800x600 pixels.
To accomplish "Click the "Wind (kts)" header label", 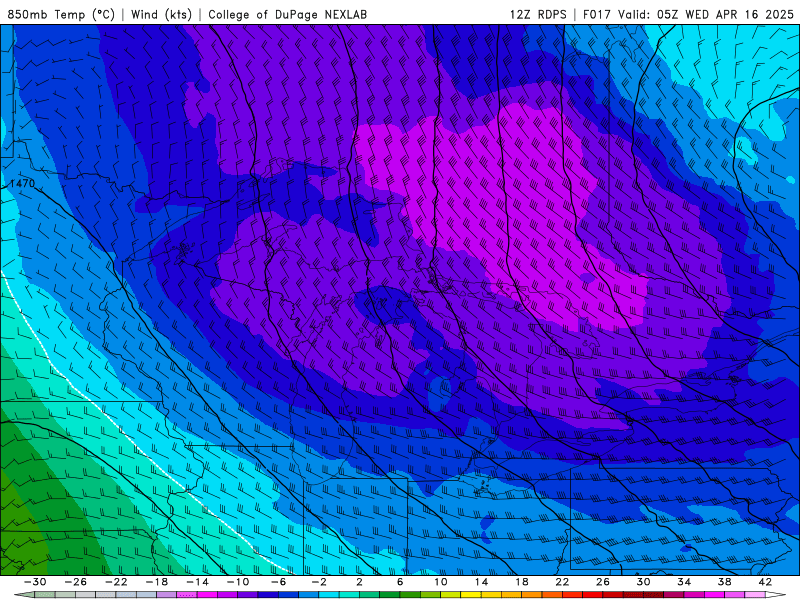I will (x=161, y=14).
